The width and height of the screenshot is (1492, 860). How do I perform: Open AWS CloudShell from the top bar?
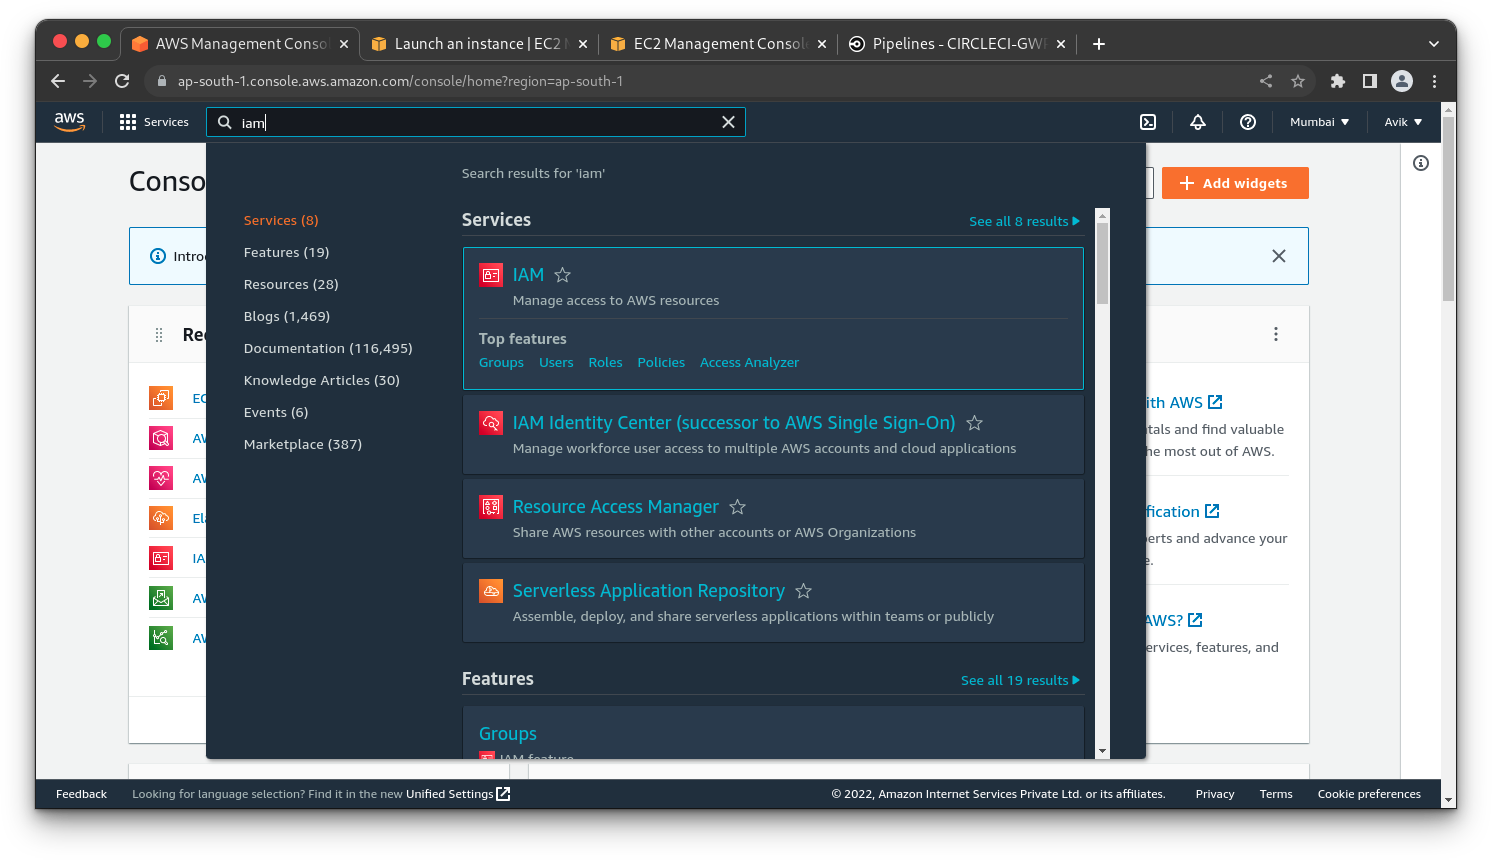(1147, 122)
